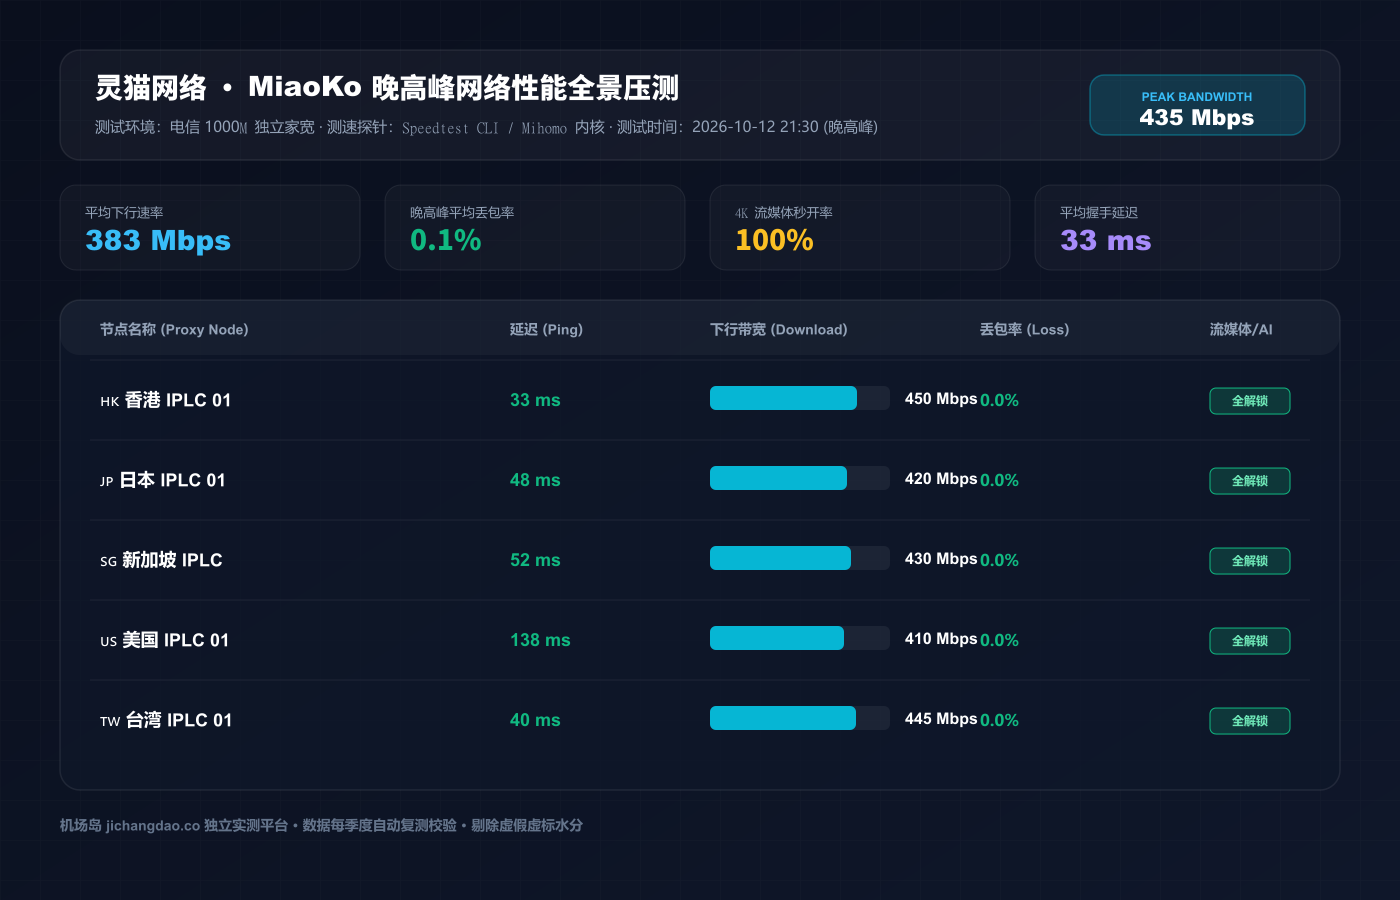
Task: Click the 机场岛 jichangdao.co footer text
Action: (321, 825)
